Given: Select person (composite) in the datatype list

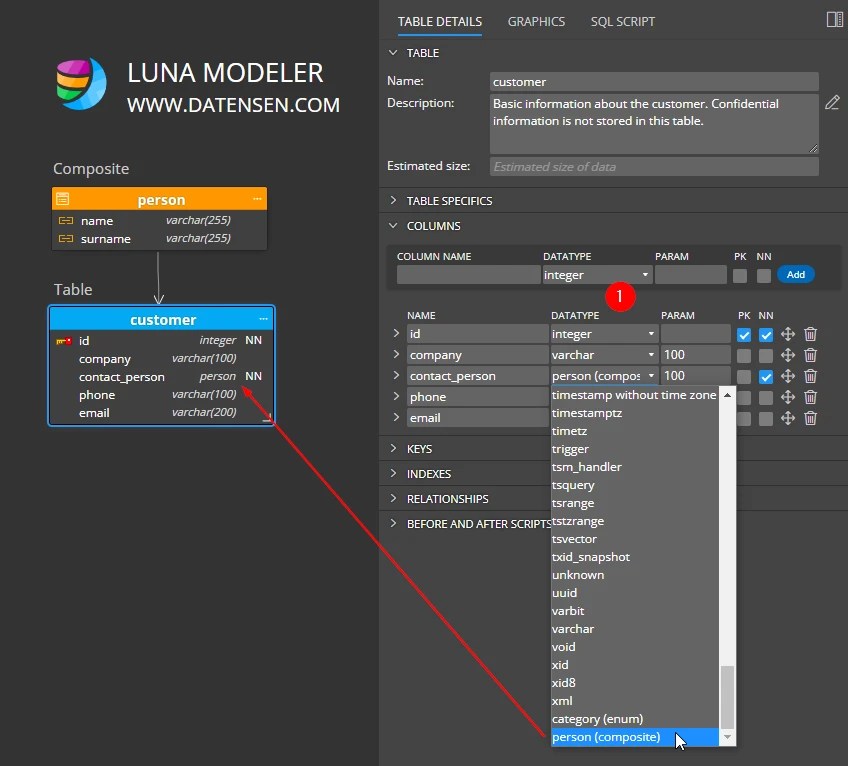Looking at the screenshot, I should [x=607, y=737].
